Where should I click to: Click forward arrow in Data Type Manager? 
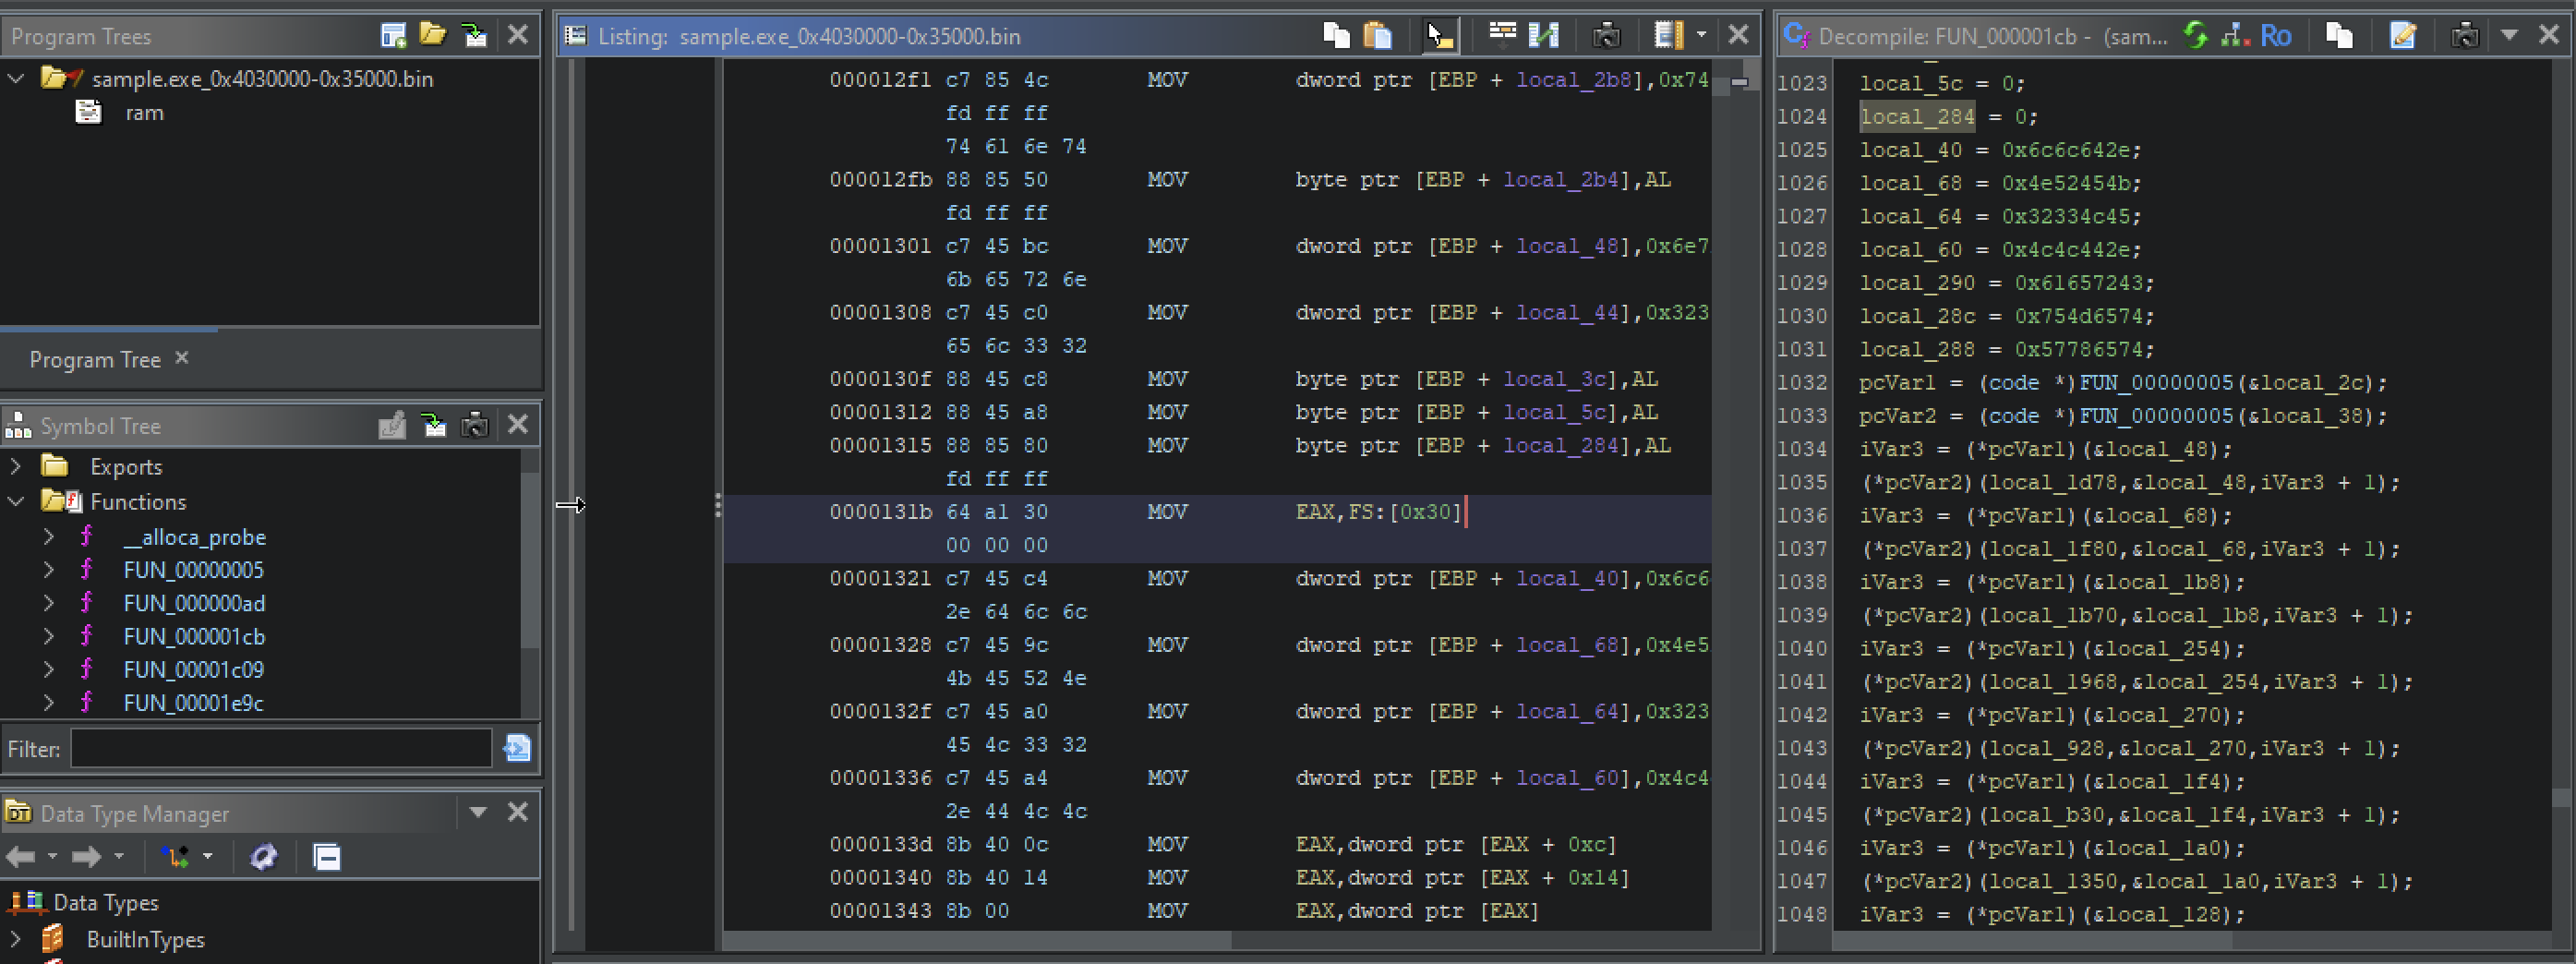(86, 856)
